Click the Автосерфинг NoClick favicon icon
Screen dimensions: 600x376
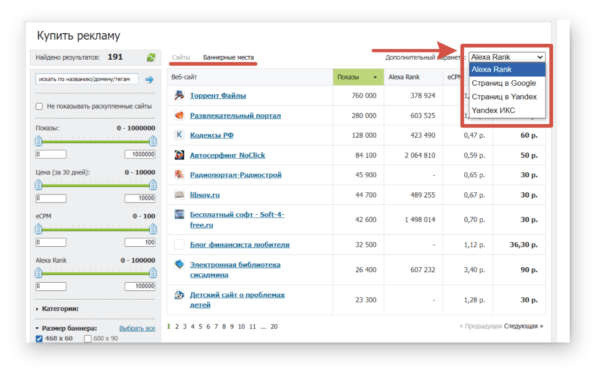(x=179, y=155)
